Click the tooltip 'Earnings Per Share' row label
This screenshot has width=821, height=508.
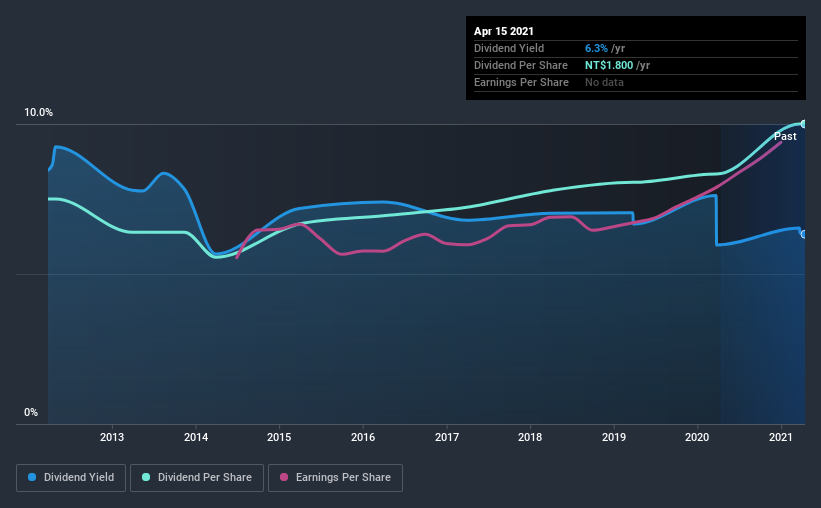click(x=521, y=82)
